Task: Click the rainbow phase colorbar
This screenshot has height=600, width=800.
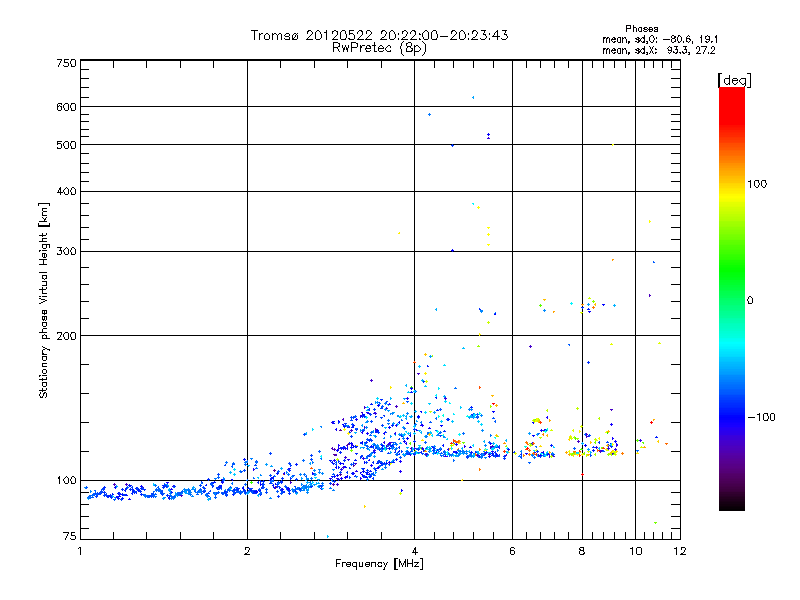Action: tap(732, 298)
